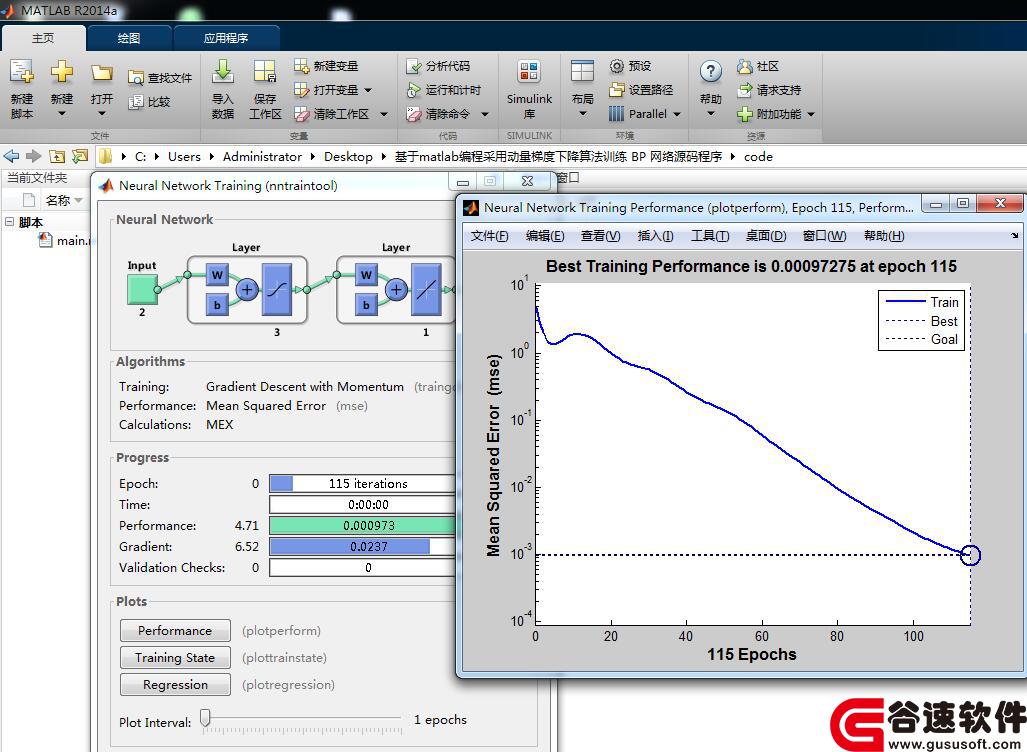Open Desktop (桌面) menu in plotperform window
The width and height of the screenshot is (1027, 752).
point(766,236)
